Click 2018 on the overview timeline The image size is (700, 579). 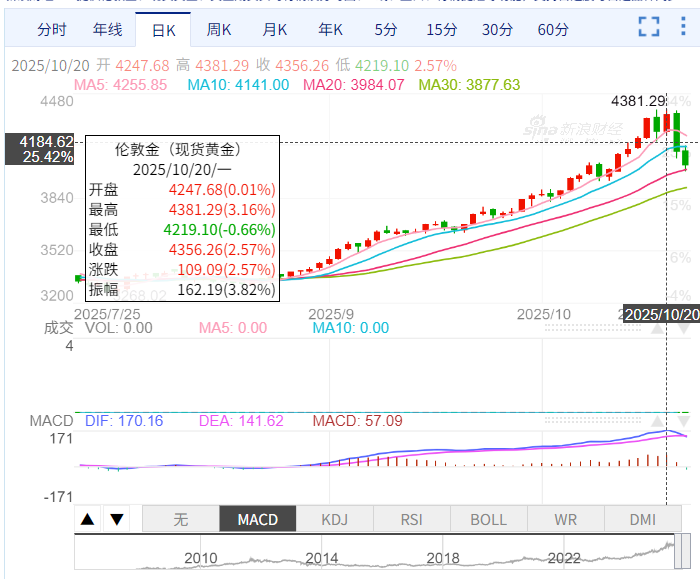(x=443, y=558)
